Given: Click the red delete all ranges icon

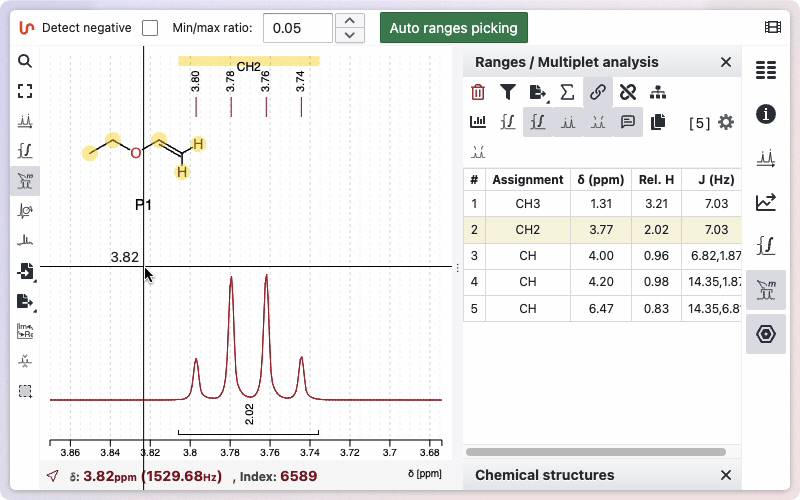Looking at the screenshot, I should 478,93.
